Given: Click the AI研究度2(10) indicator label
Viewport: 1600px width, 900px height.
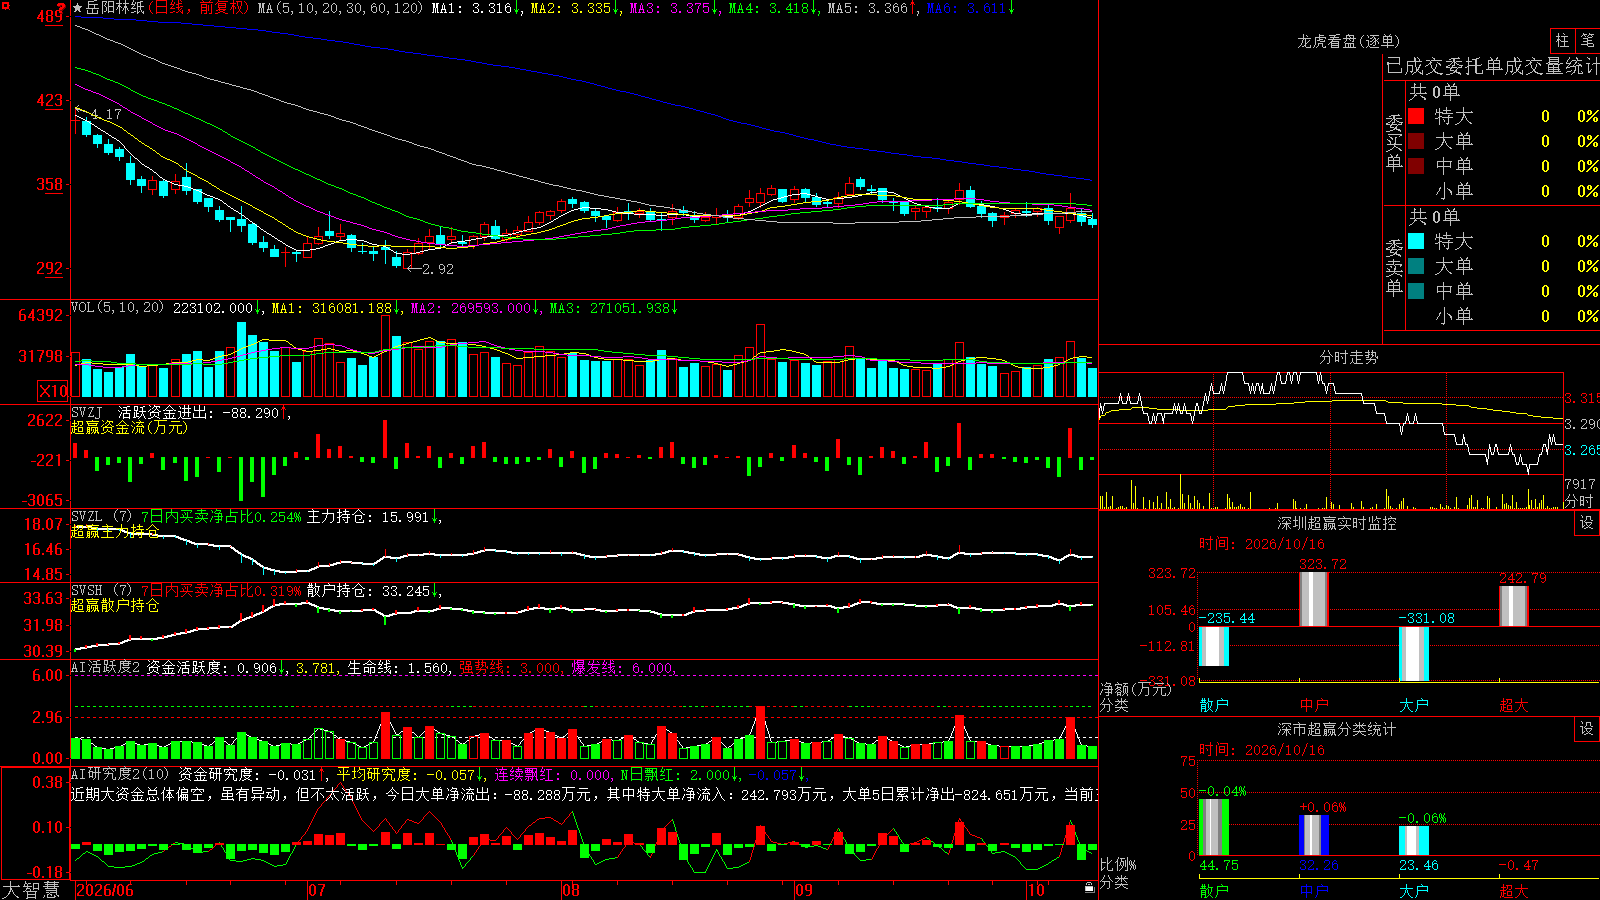Looking at the screenshot, I should [120, 774].
